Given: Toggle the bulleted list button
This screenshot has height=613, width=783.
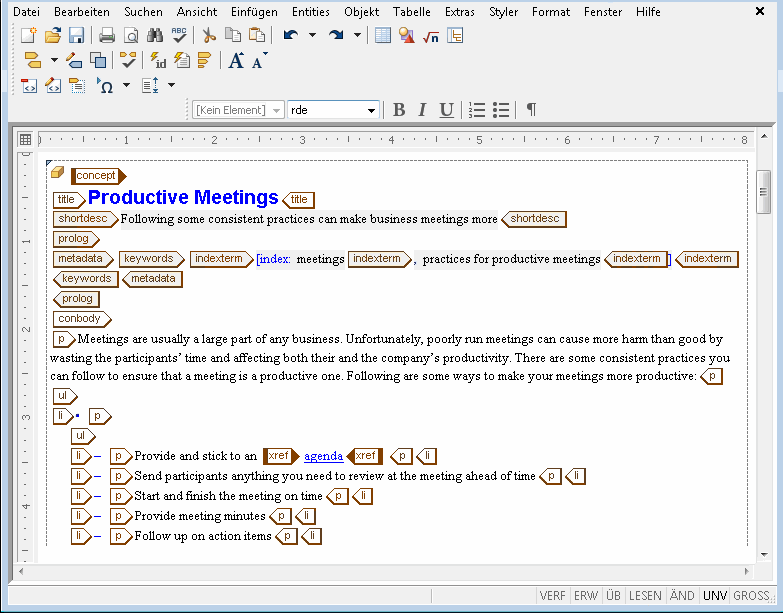Looking at the screenshot, I should click(x=501, y=110).
